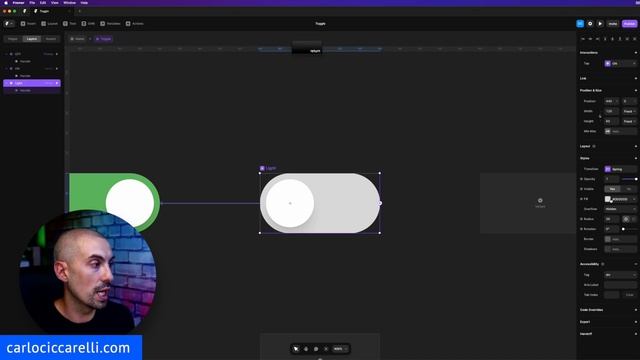Click the Aria Label input field
Viewport: 640px width, 360px height.
[x=620, y=285]
